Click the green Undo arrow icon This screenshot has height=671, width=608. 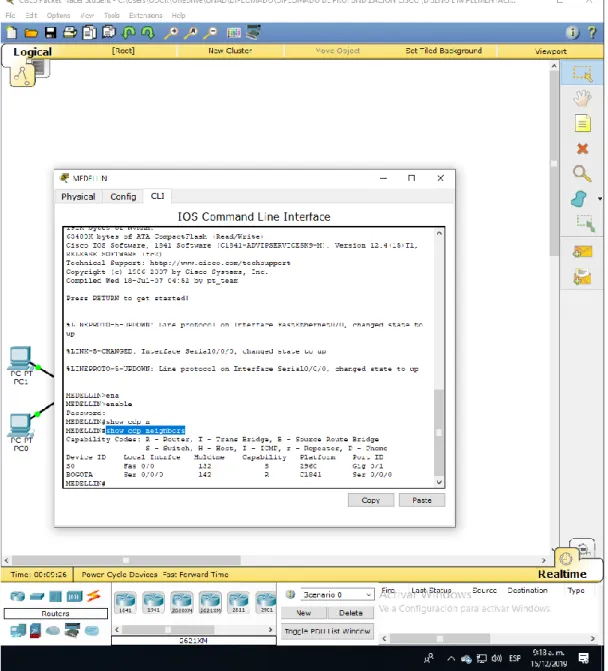click(128, 33)
